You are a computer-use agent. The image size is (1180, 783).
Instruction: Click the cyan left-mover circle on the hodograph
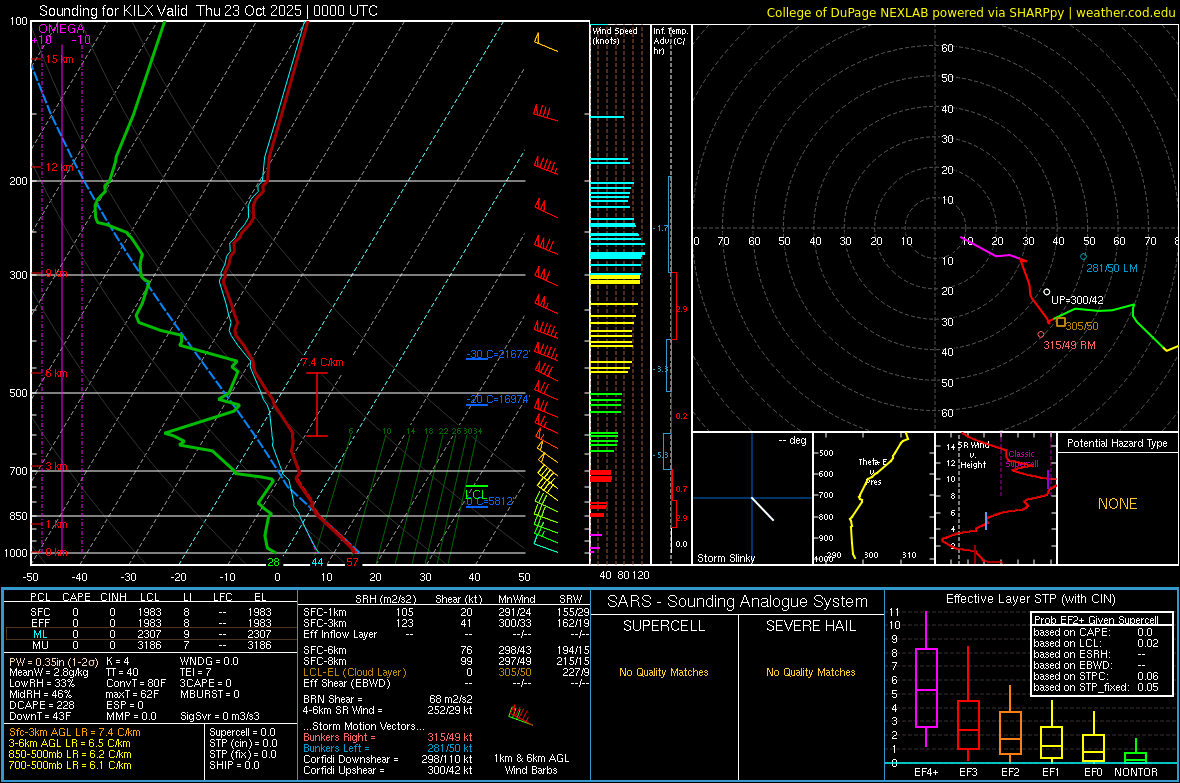[x=1084, y=257]
